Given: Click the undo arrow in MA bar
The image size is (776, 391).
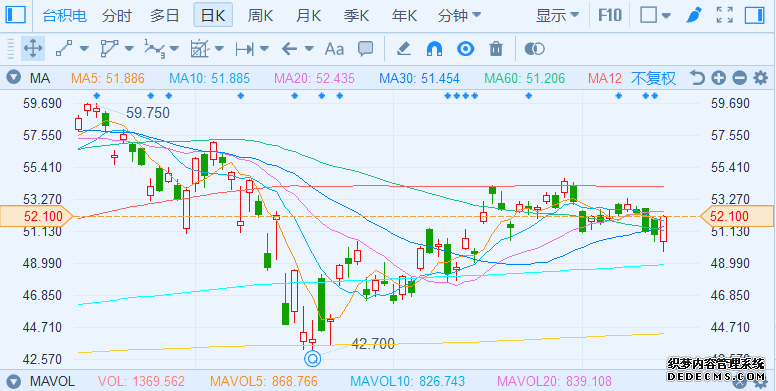Looking at the screenshot, I should 697,78.
